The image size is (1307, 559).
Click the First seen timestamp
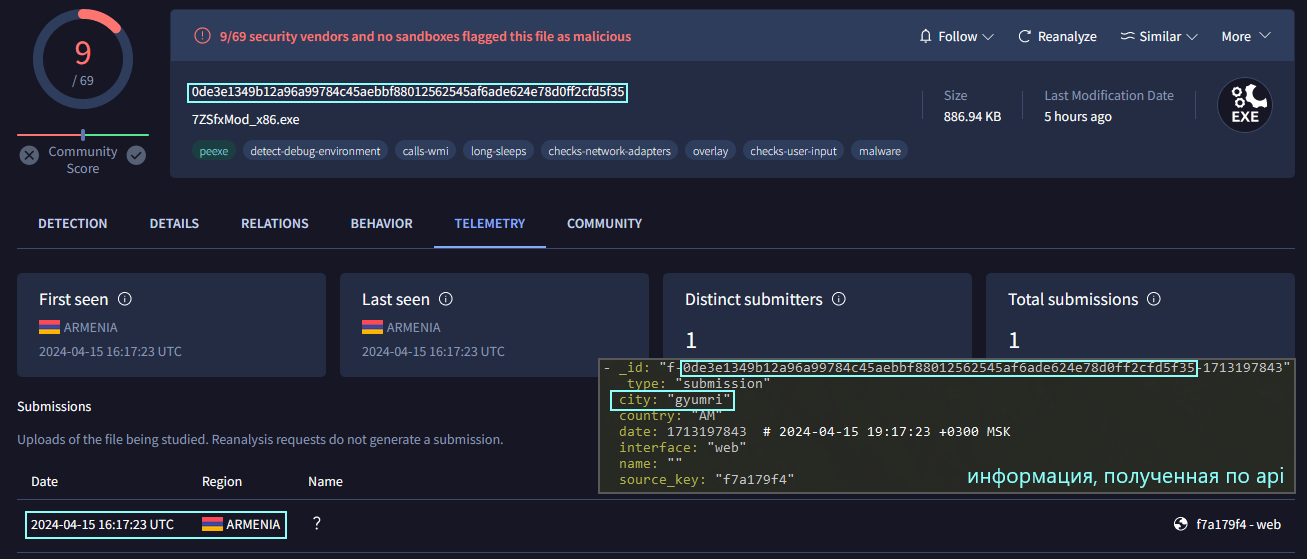click(110, 351)
